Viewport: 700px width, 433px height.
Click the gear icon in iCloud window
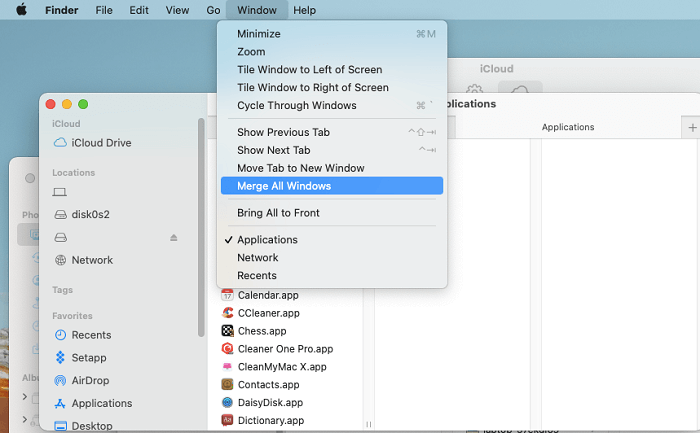474,88
